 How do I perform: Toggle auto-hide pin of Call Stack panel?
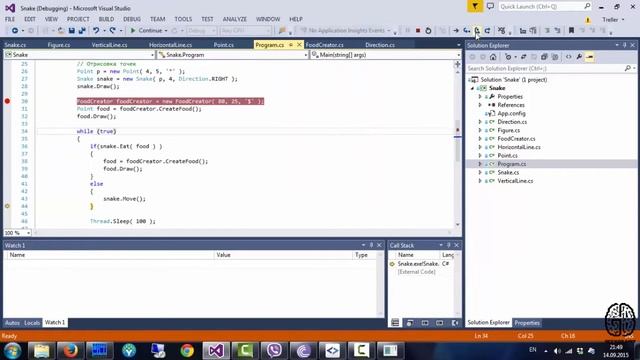point(448,245)
